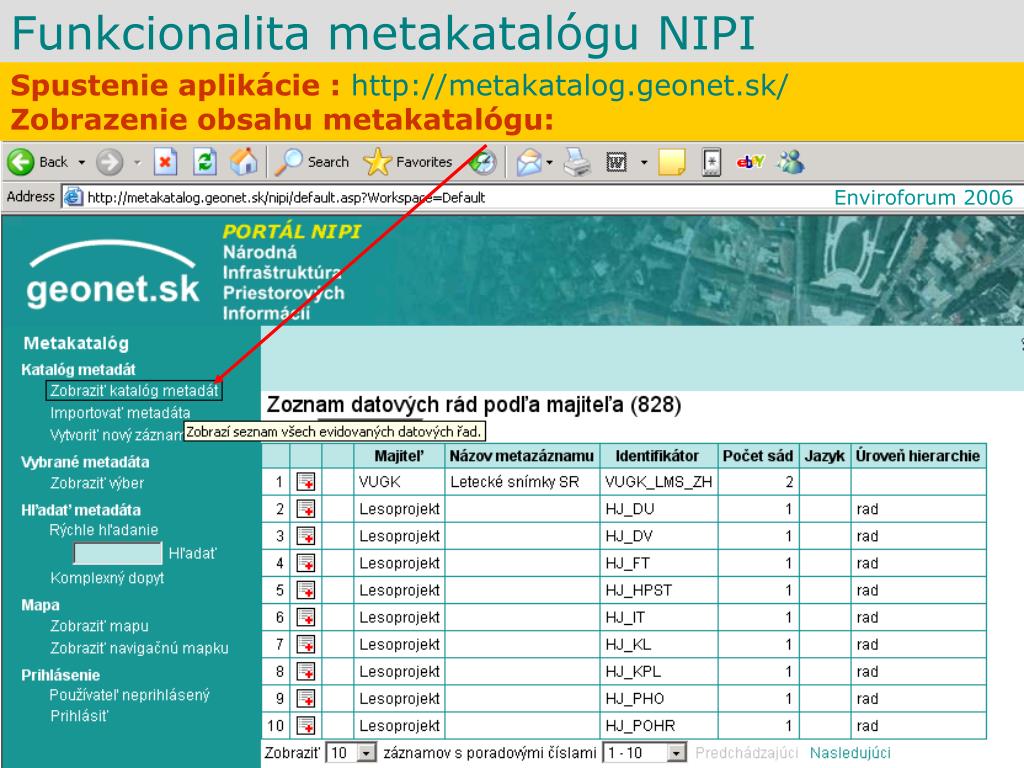
Task: Click the page icon in the Address bar
Action: click(72, 197)
